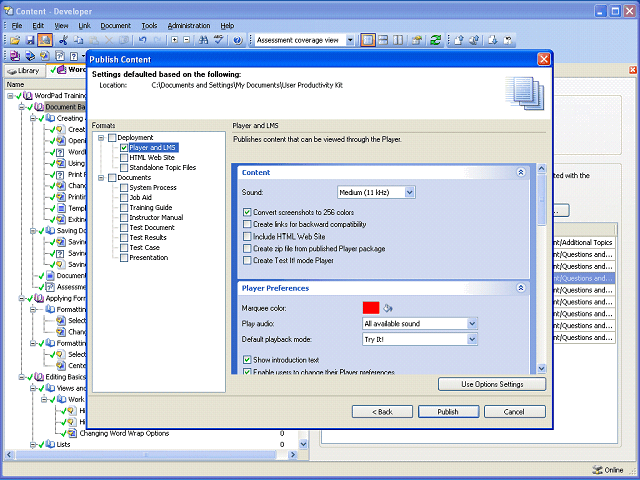Viewport: 640px width, 480px height.
Task: Select the Additional Topics row in background list
Action: (584, 242)
